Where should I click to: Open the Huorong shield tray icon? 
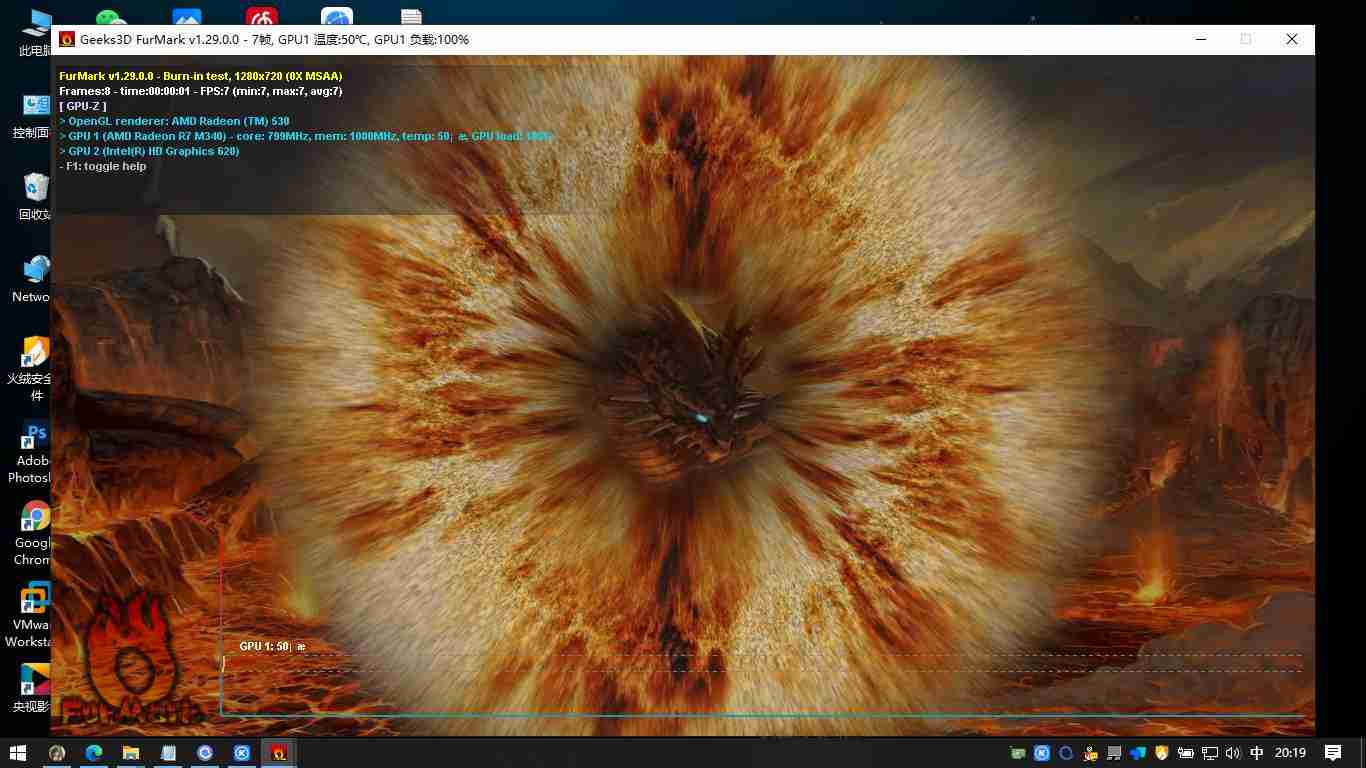(x=1162, y=753)
